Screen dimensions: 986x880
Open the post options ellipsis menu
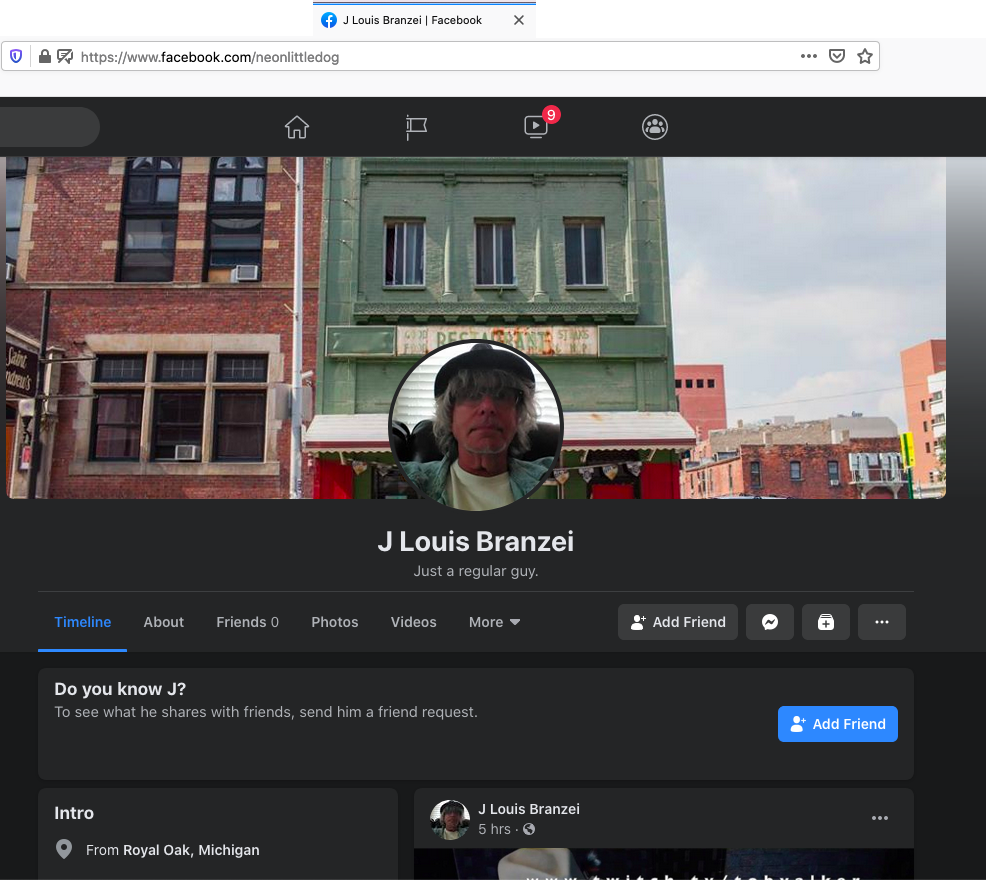click(880, 818)
